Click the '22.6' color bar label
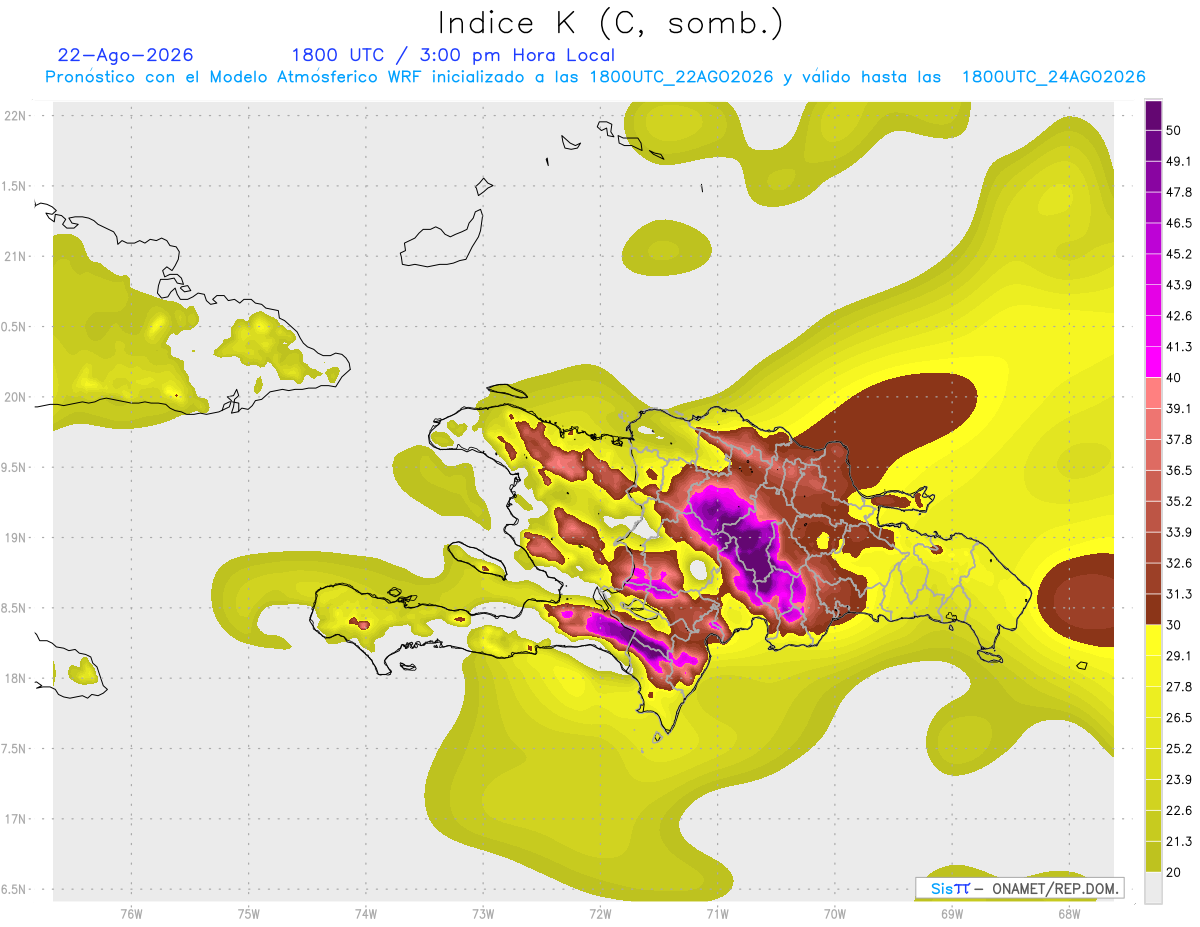The width and height of the screenshot is (1200, 927). (x=1179, y=811)
